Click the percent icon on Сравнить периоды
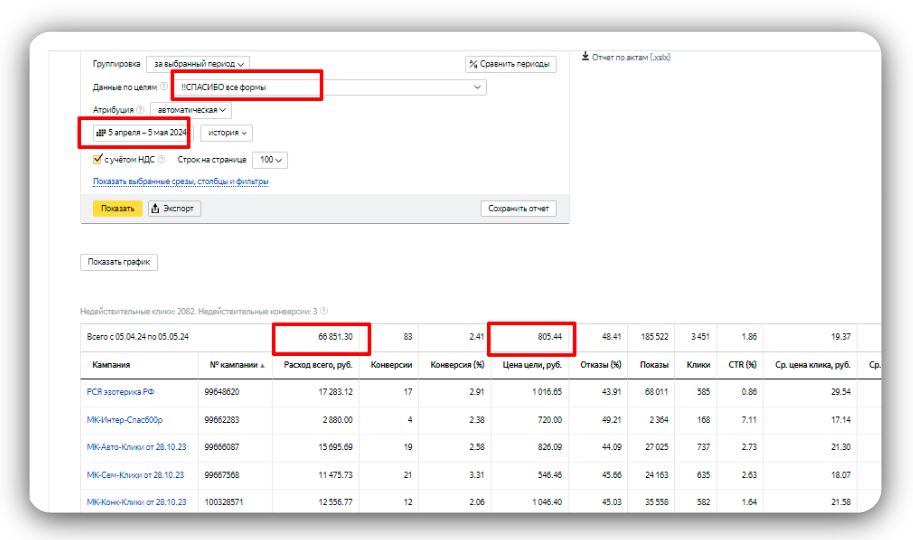Viewport: 913px width, 540px height. pyautogui.click(x=473, y=64)
